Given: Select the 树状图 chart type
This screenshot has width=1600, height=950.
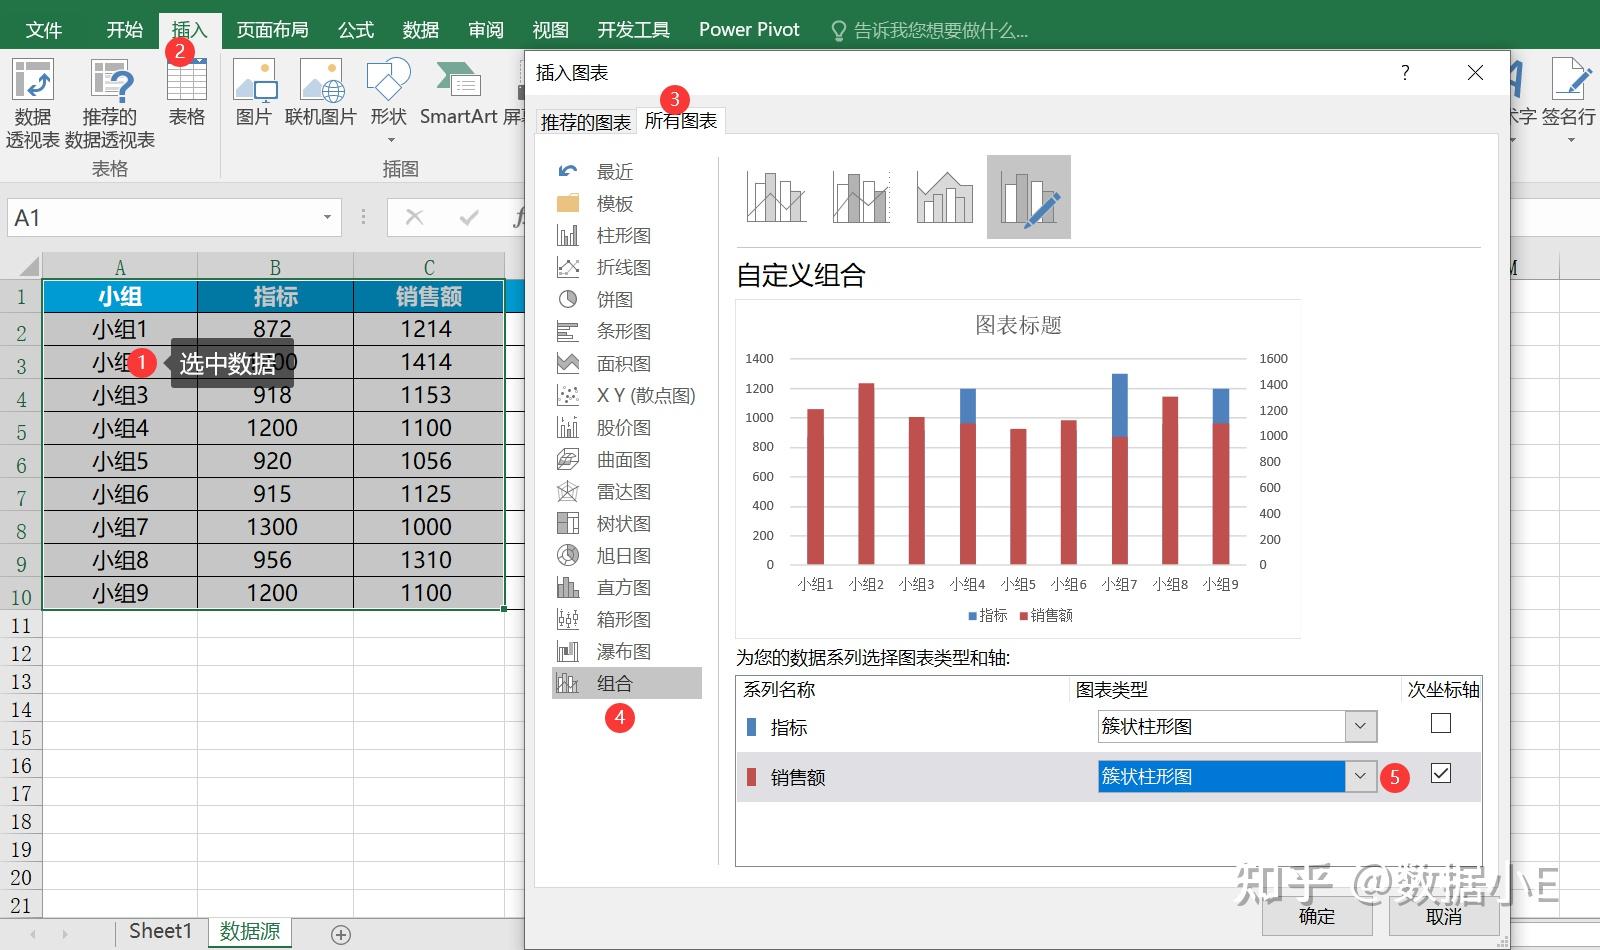Looking at the screenshot, I should click(x=622, y=522).
